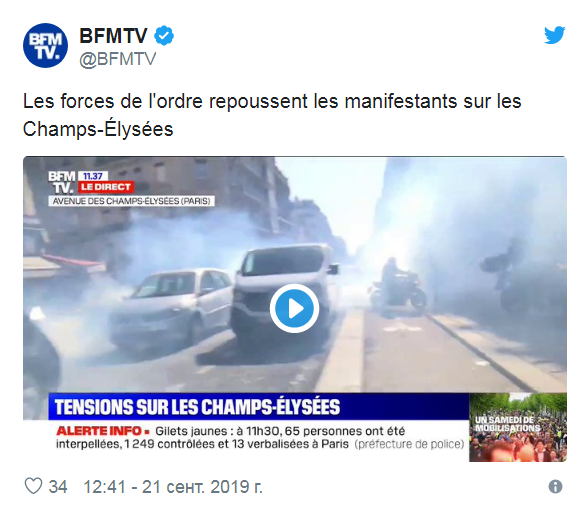The width and height of the screenshot is (587, 508).
Task: Open the @BFMTV handle link
Action: click(118, 59)
